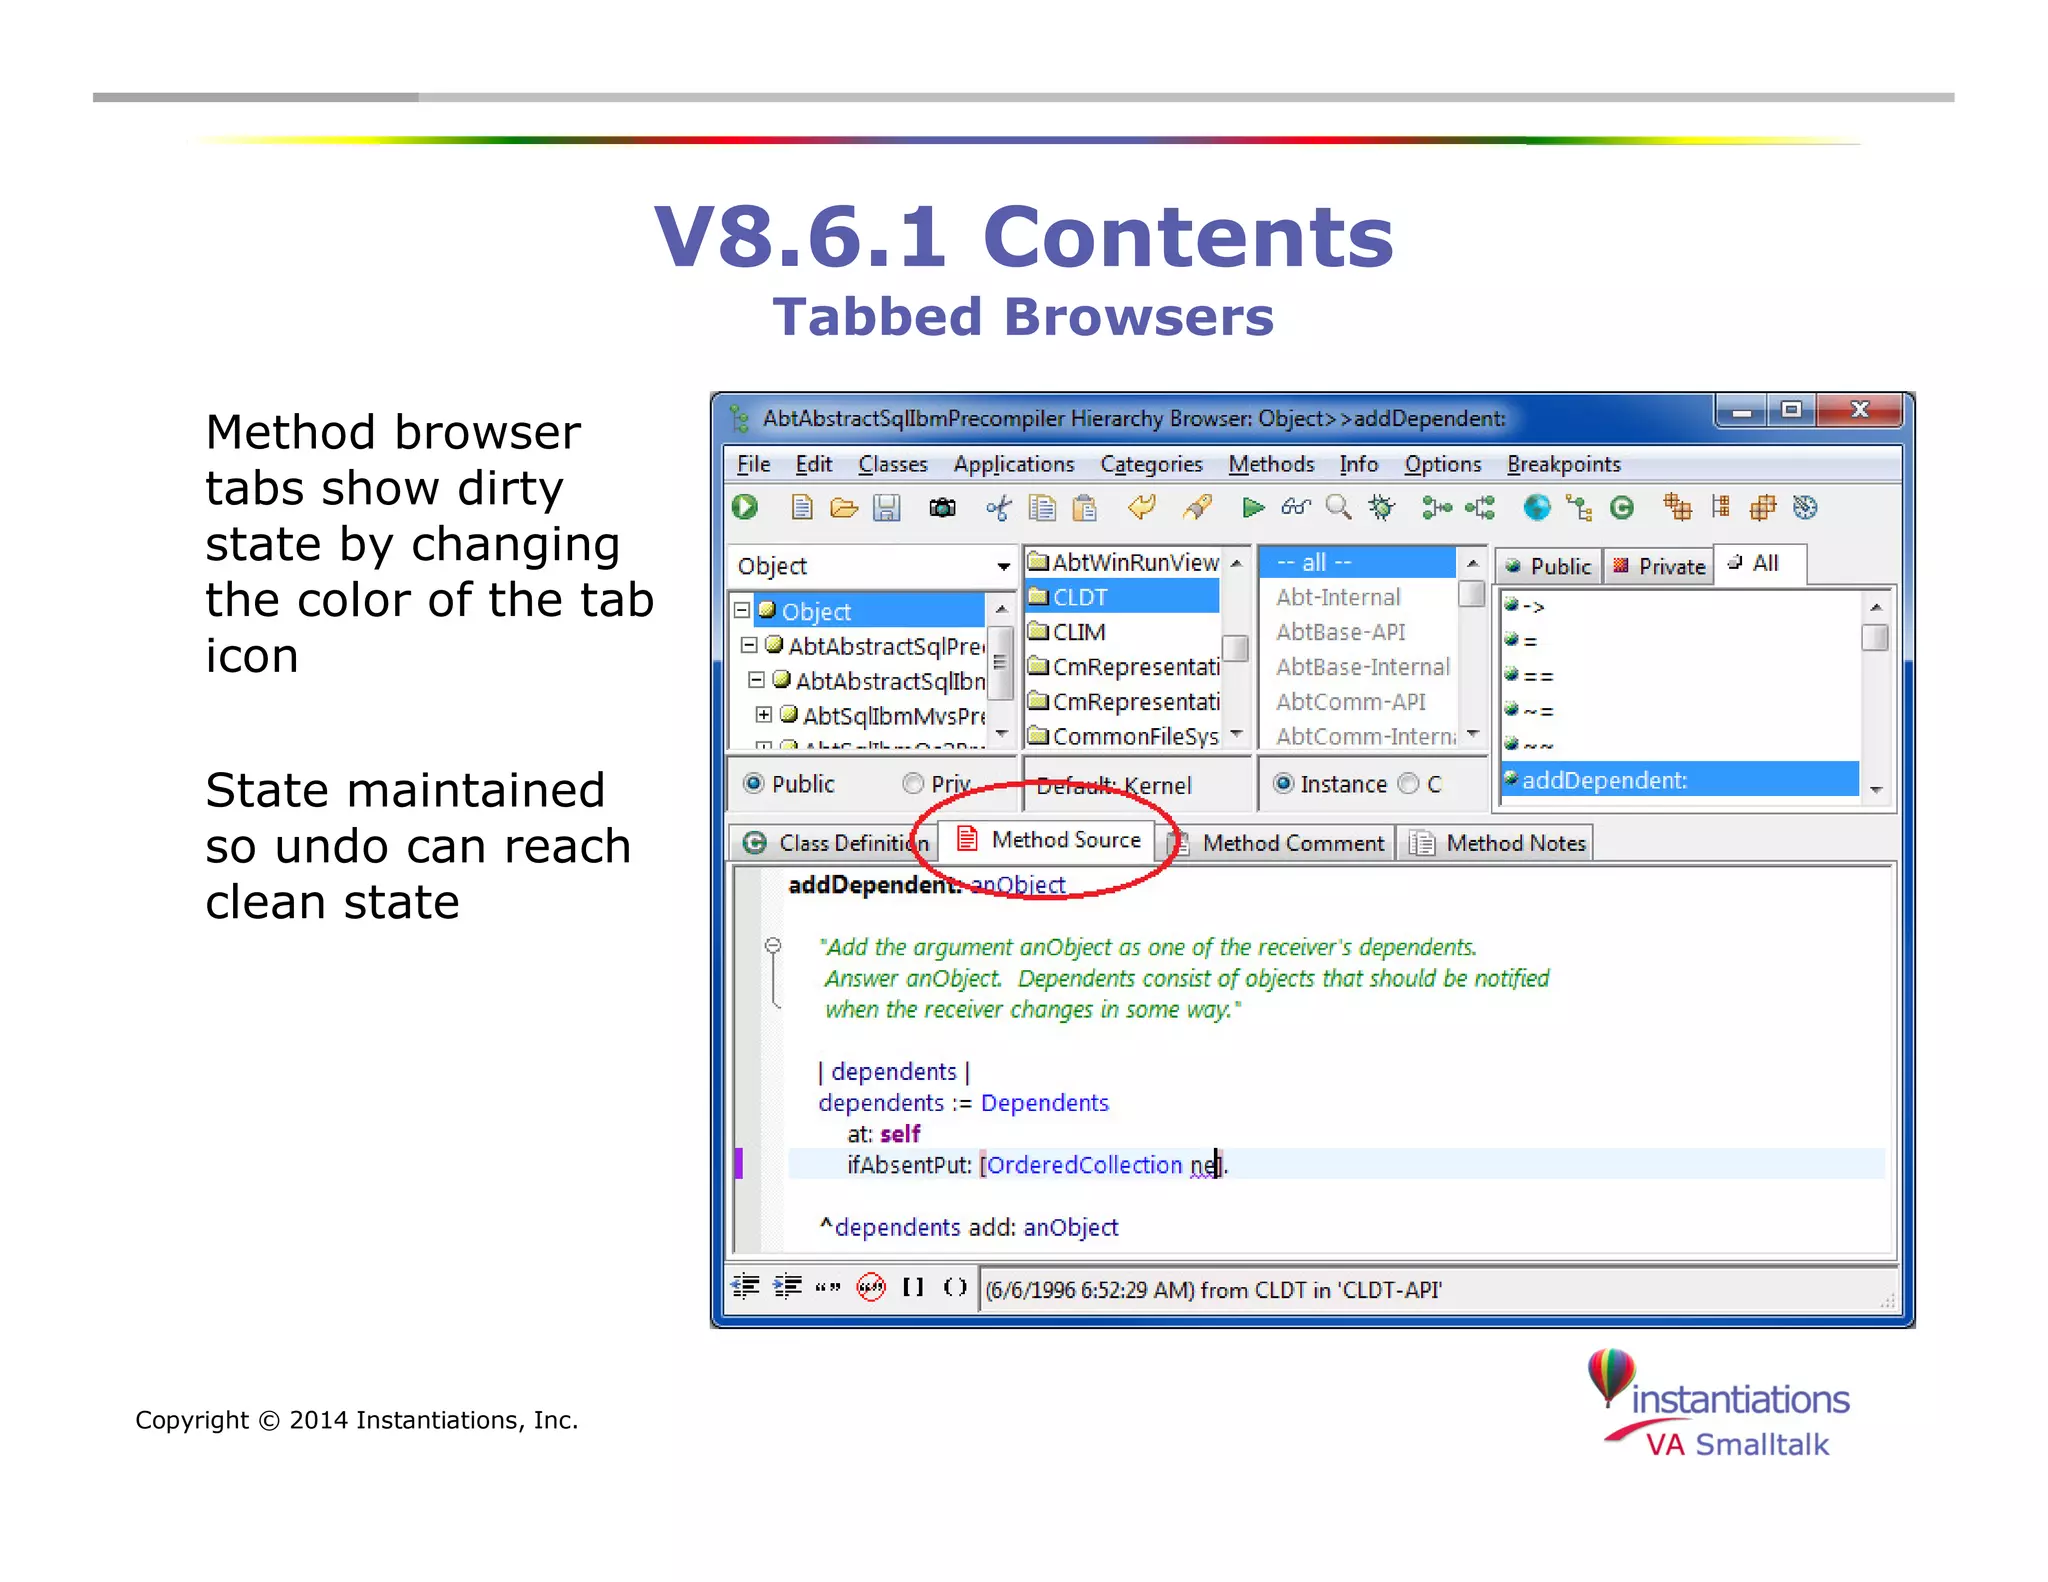
Task: Click the crossed-out quotes uncomment icon
Action: 871,1286
